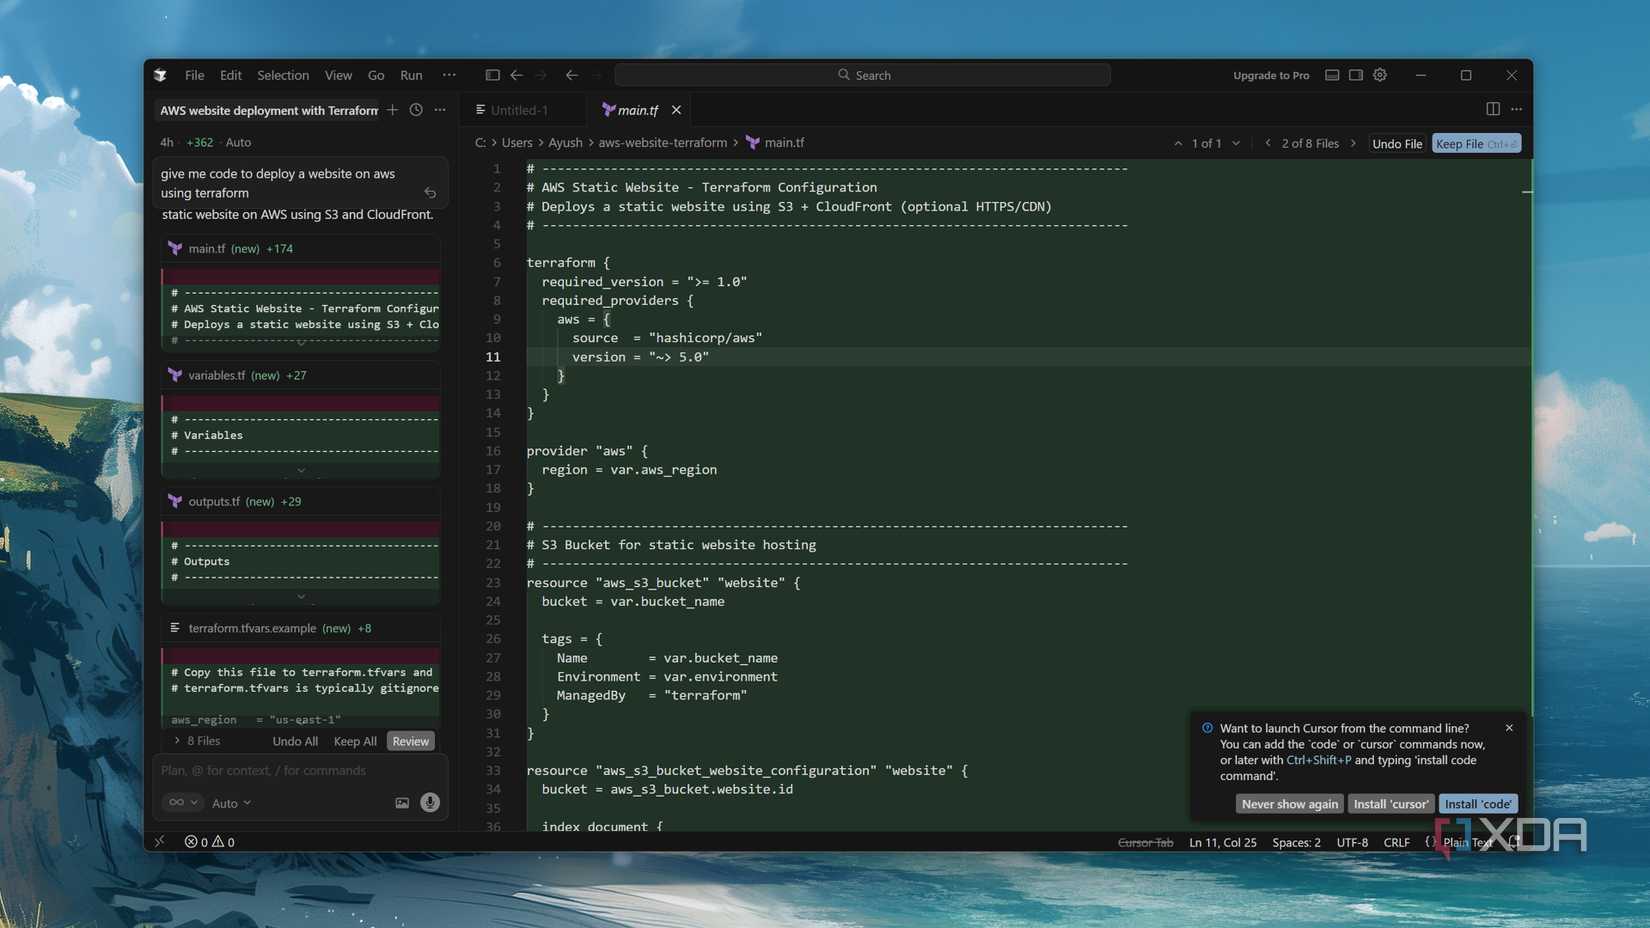Open the Auto model dropdown in chat input
Image resolution: width=1650 pixels, height=928 pixels.
point(231,802)
